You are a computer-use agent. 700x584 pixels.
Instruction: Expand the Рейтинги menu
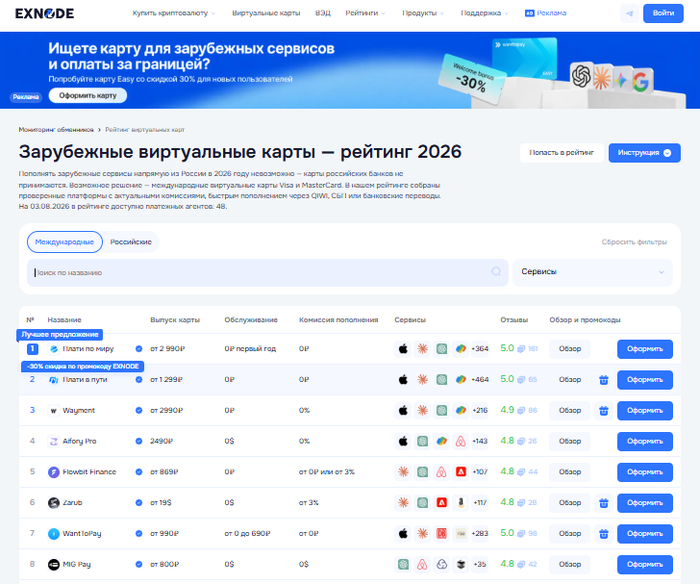(x=365, y=13)
